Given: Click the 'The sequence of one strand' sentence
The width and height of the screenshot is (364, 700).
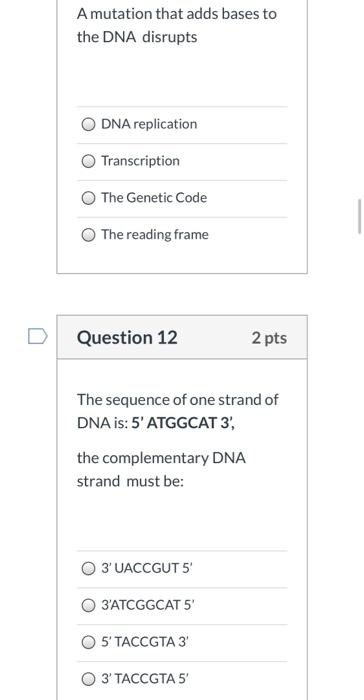Looking at the screenshot, I should click(x=178, y=411).
